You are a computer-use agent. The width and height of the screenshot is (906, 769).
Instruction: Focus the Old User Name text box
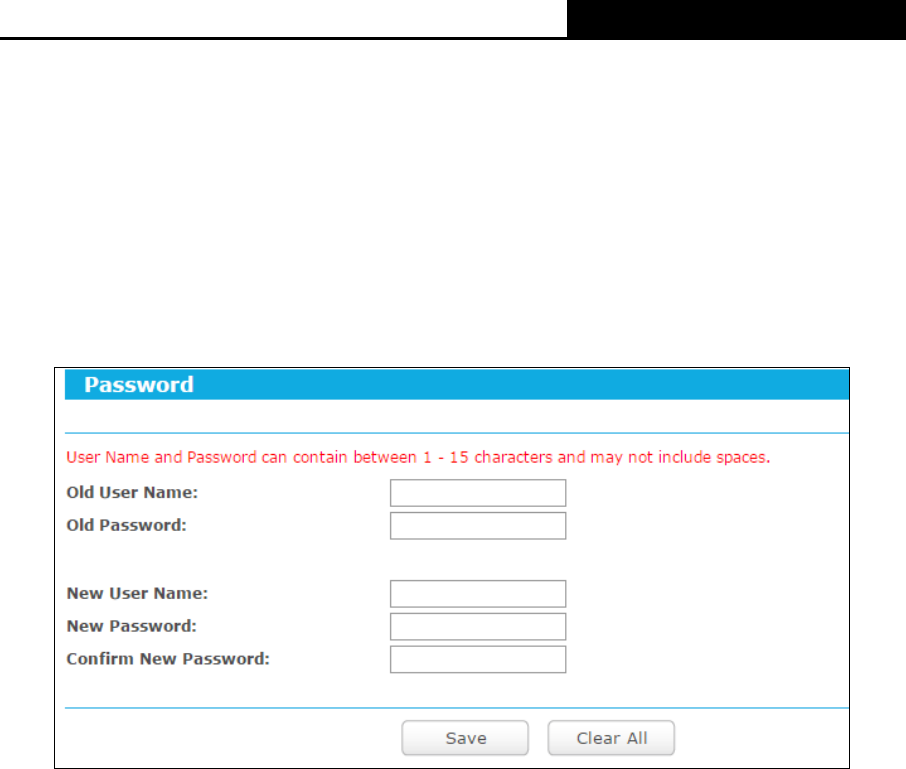pyautogui.click(x=478, y=493)
